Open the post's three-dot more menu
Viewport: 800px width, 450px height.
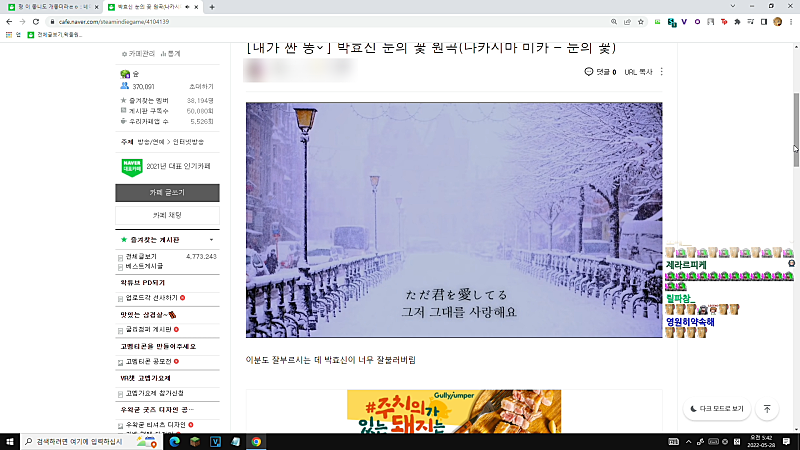tap(662, 72)
